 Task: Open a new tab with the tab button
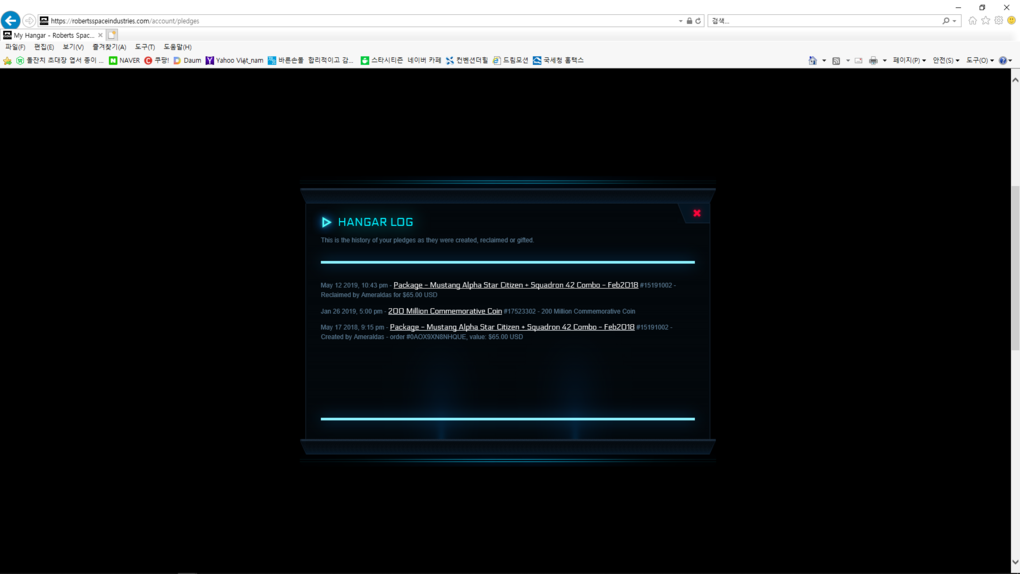[x=112, y=35]
